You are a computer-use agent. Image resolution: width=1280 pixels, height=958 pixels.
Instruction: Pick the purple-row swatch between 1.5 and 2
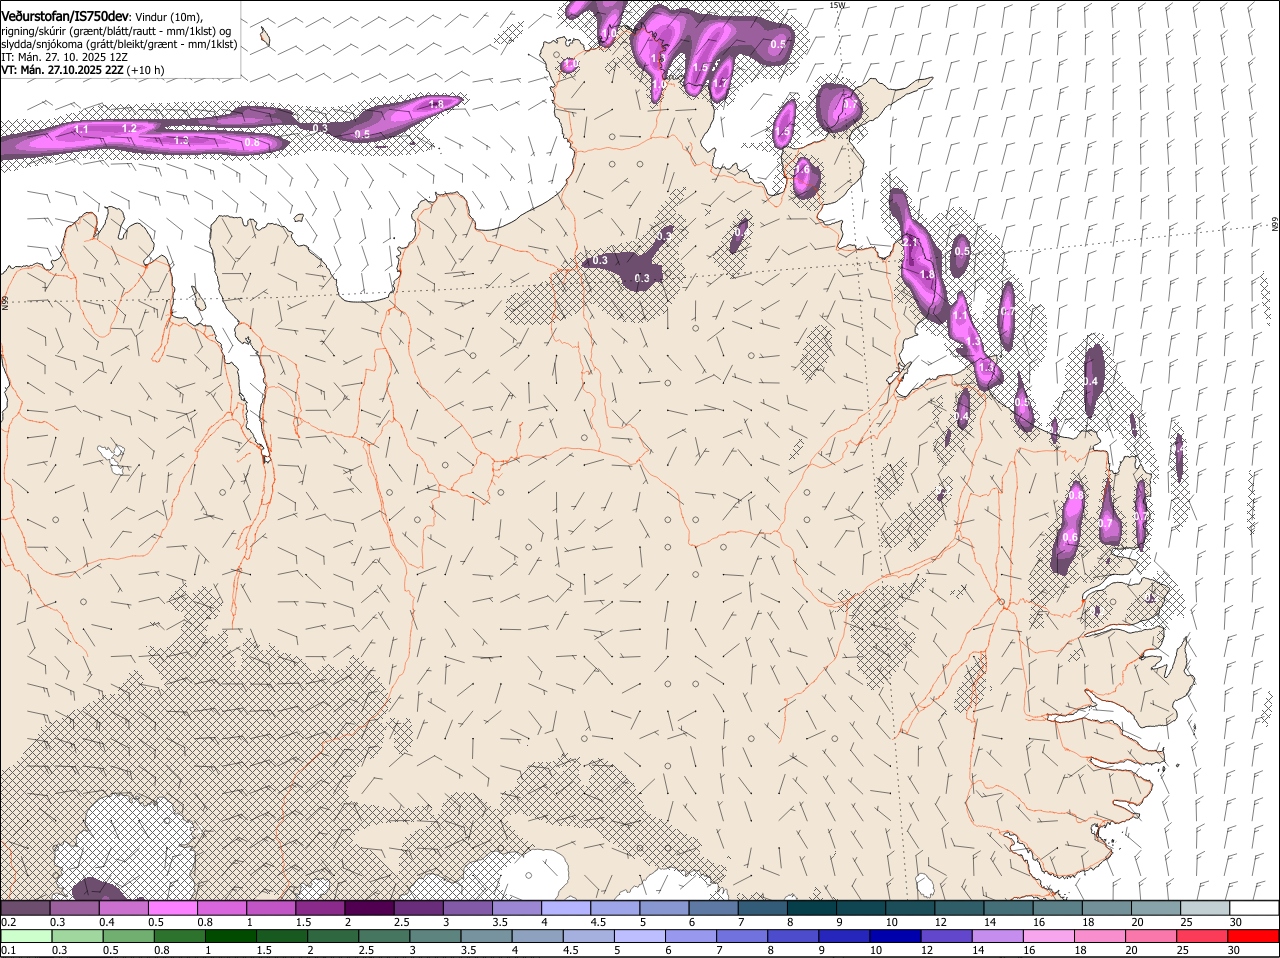click(x=320, y=907)
